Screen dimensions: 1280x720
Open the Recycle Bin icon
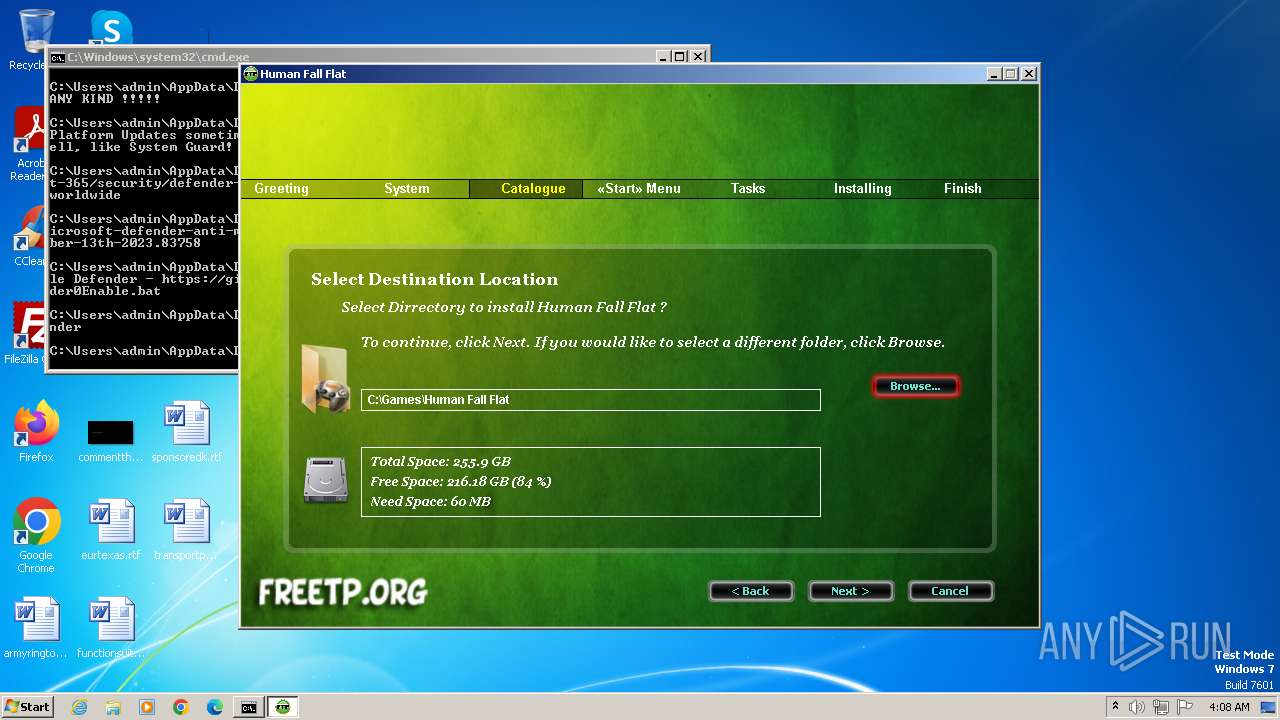tap(30, 40)
